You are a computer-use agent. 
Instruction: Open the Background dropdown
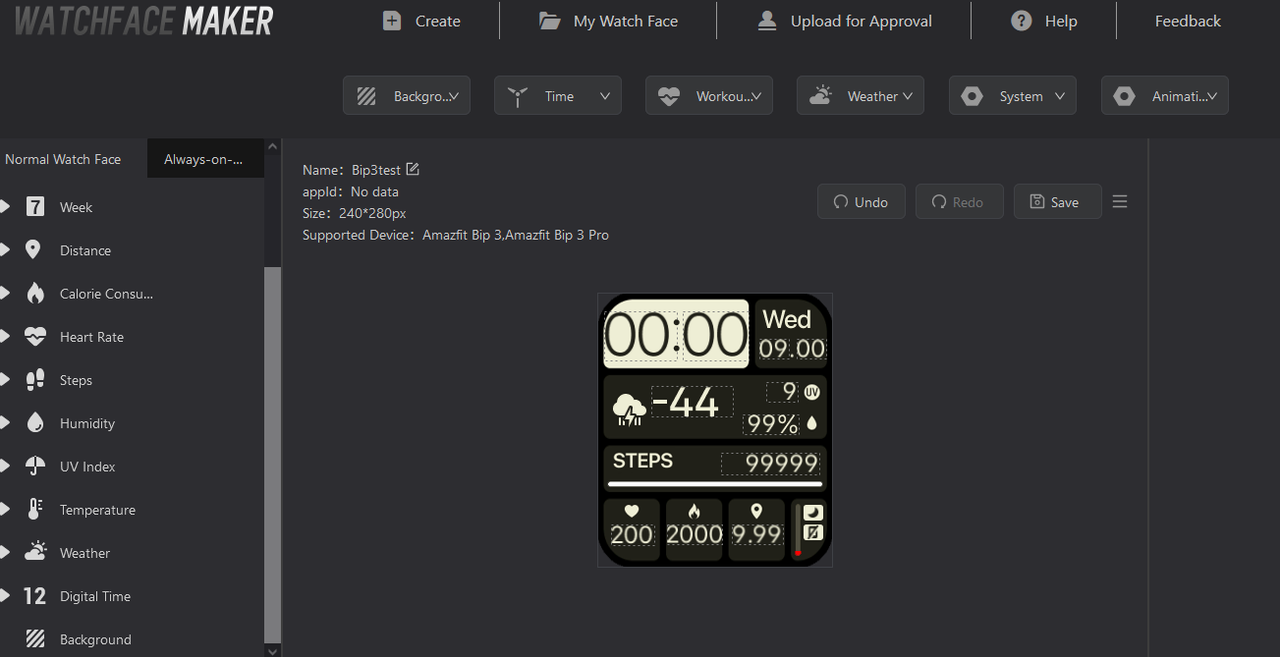(x=407, y=96)
